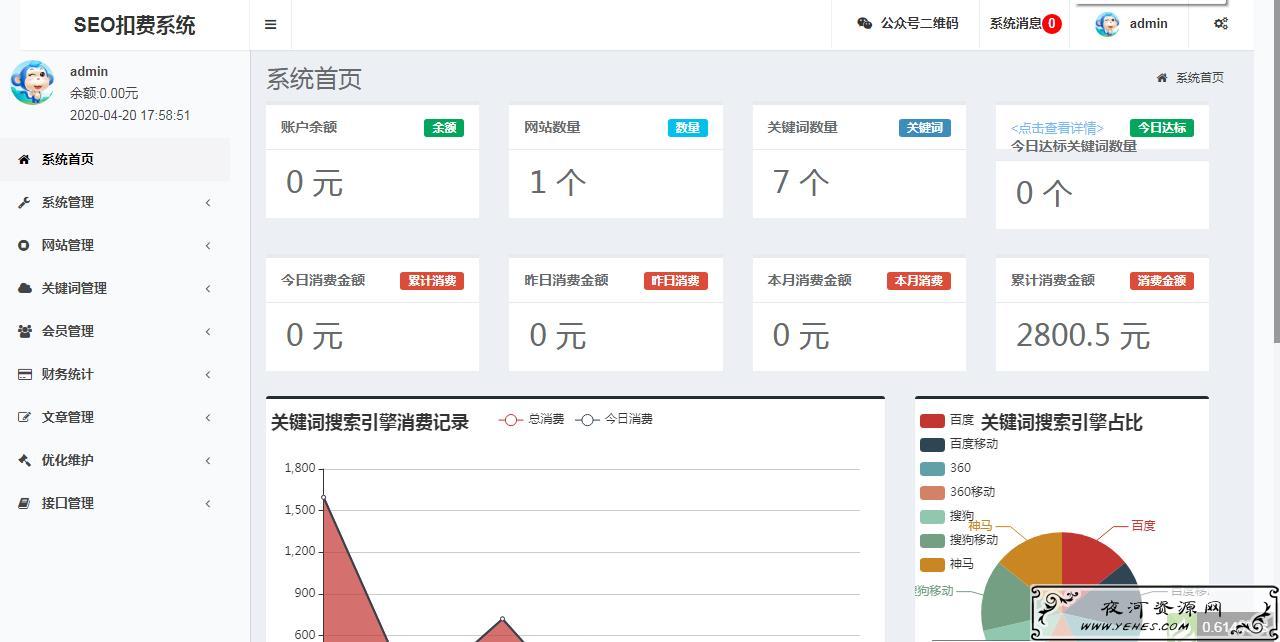Toggle 神马 legend entry
Viewport: 1280px width, 642px height.
(946, 564)
